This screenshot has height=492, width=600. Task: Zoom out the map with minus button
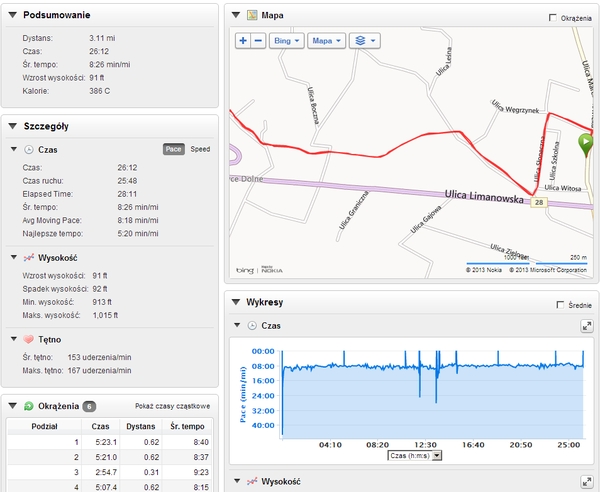pos(258,41)
